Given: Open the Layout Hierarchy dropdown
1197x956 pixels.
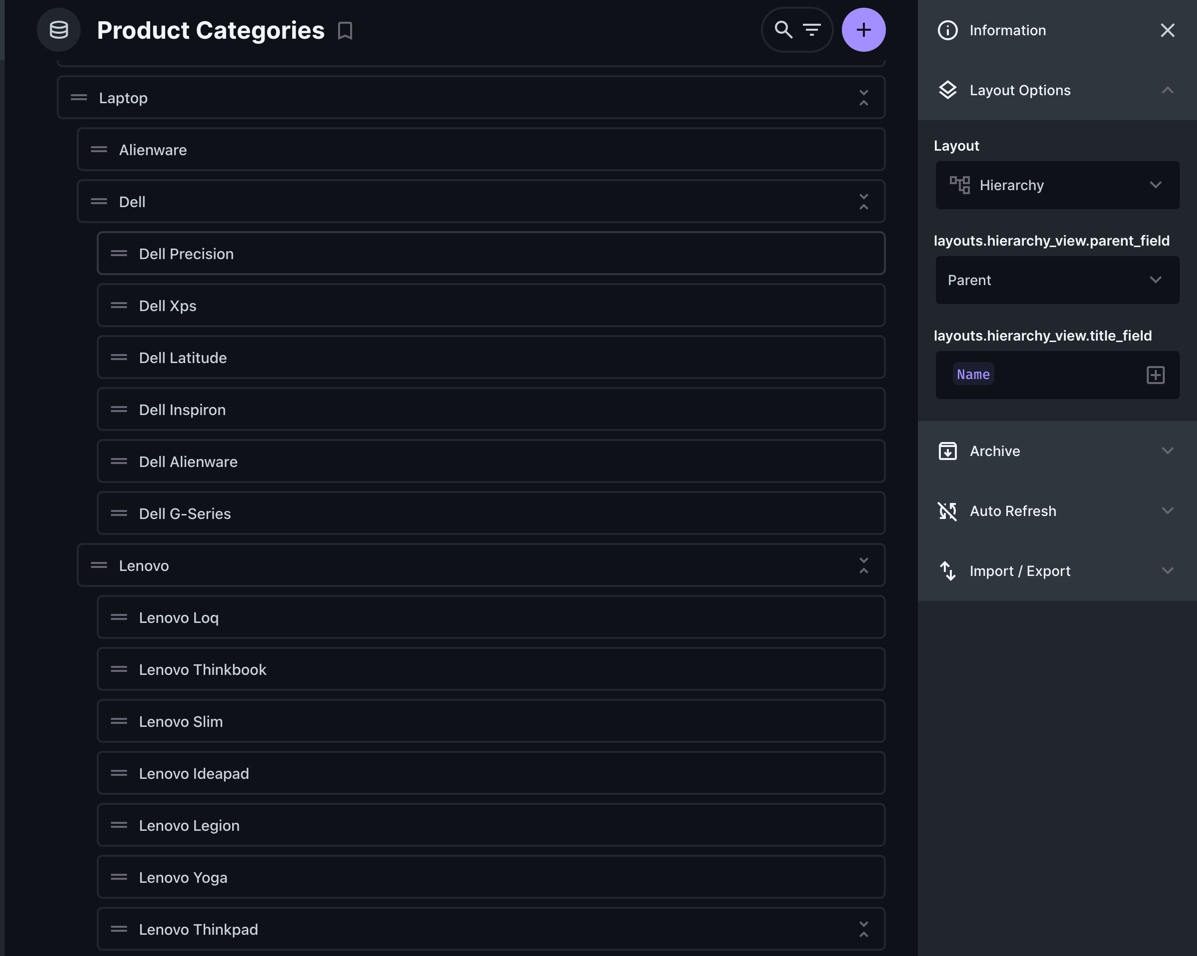Looking at the screenshot, I should (1057, 185).
